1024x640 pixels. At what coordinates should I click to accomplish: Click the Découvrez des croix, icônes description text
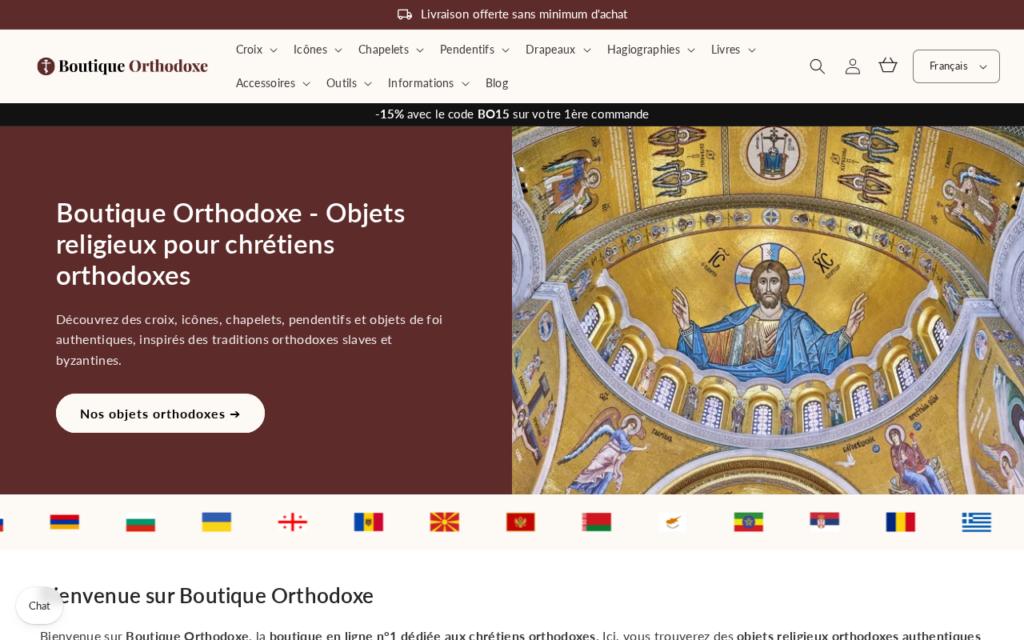pyautogui.click(x=249, y=340)
